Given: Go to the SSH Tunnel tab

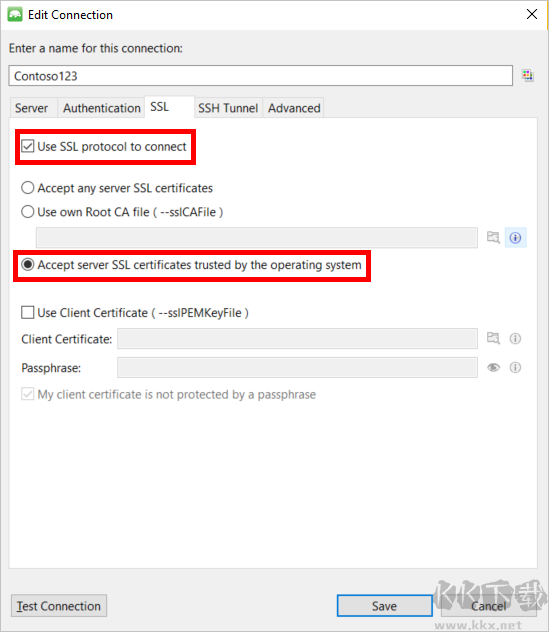Looking at the screenshot, I should point(228,108).
